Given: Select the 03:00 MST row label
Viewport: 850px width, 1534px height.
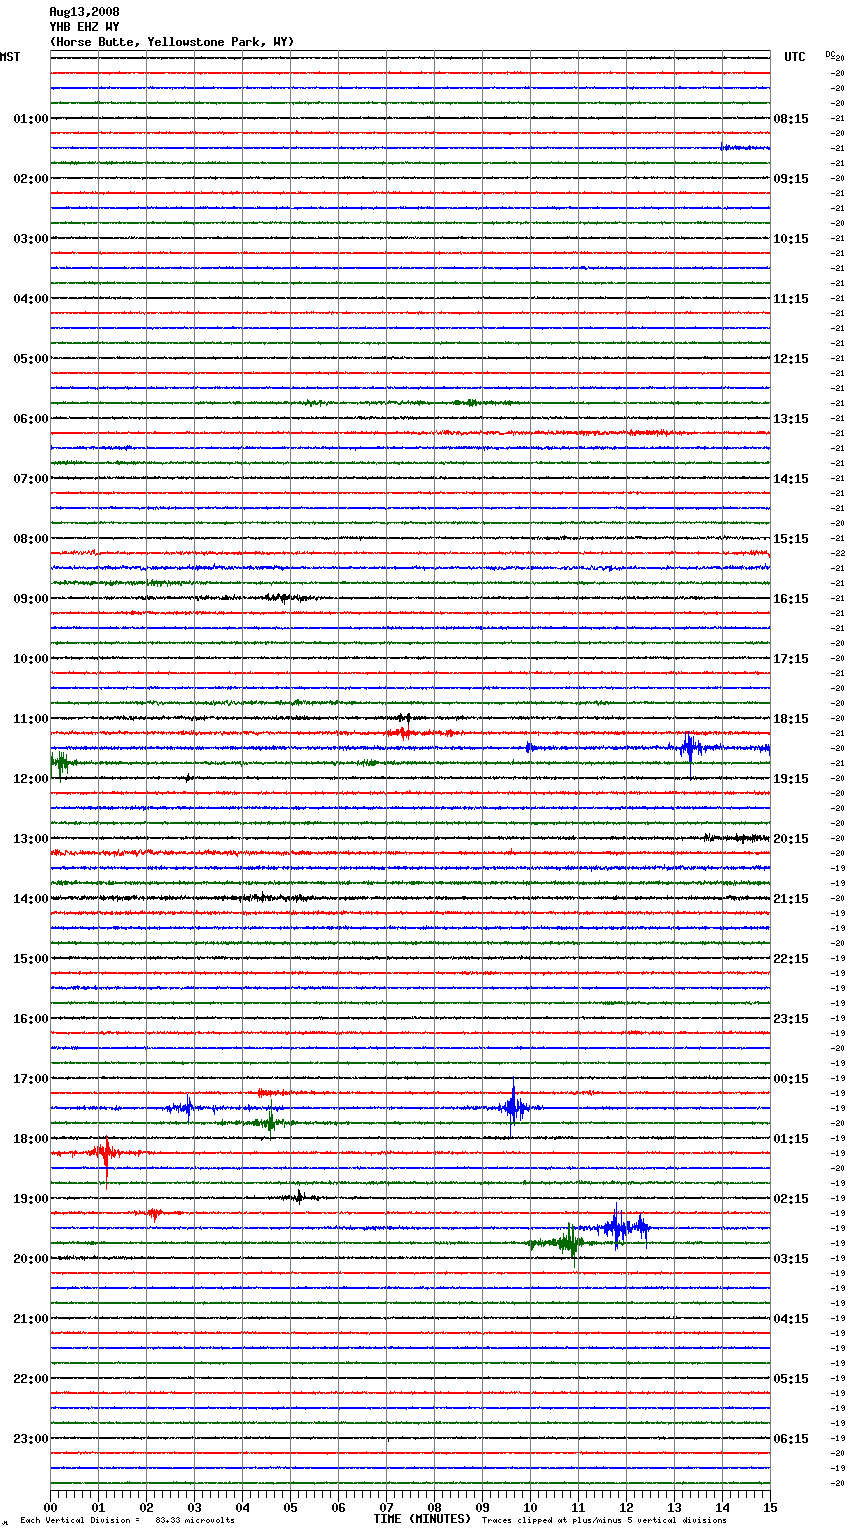Looking at the screenshot, I should (x=30, y=239).
